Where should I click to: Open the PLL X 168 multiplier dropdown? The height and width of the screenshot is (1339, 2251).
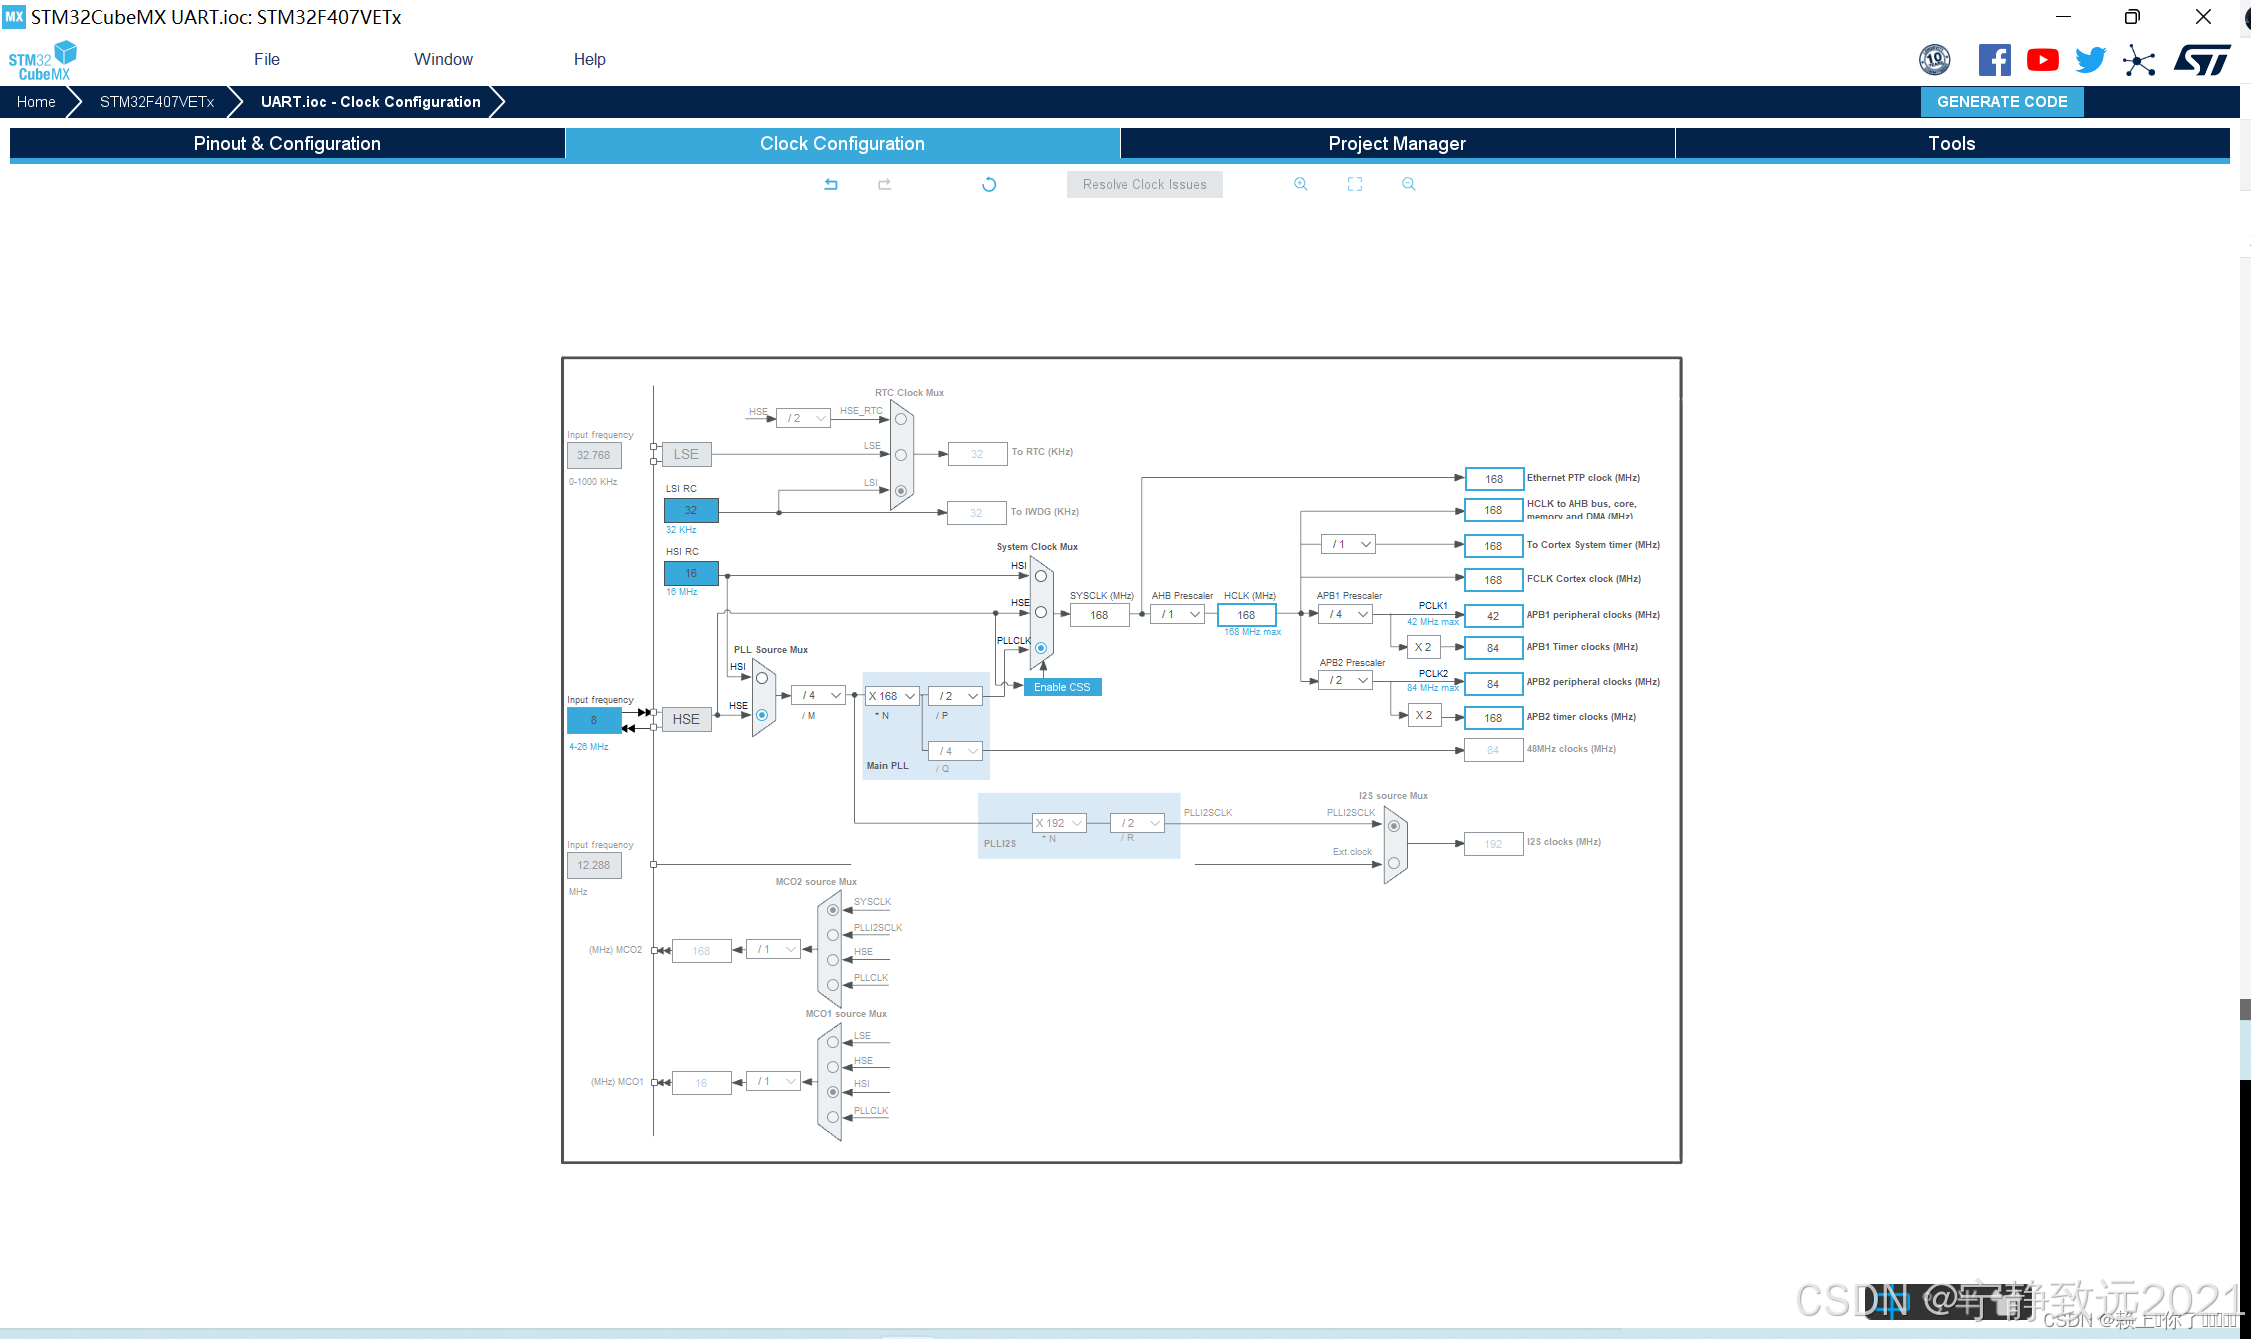(x=892, y=696)
